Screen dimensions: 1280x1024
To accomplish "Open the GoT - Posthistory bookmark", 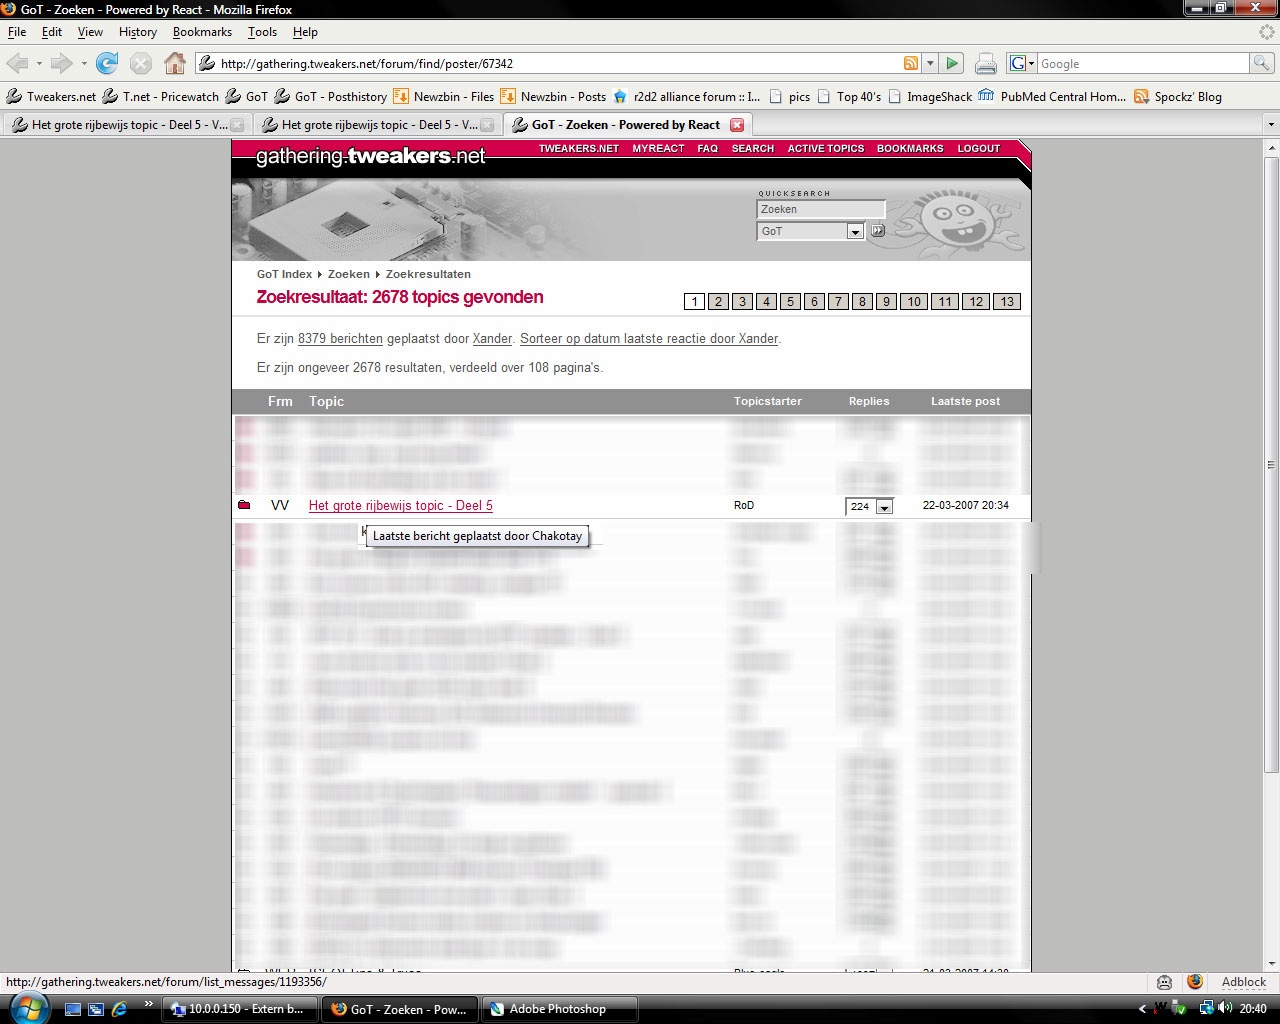I will pyautogui.click(x=331, y=97).
